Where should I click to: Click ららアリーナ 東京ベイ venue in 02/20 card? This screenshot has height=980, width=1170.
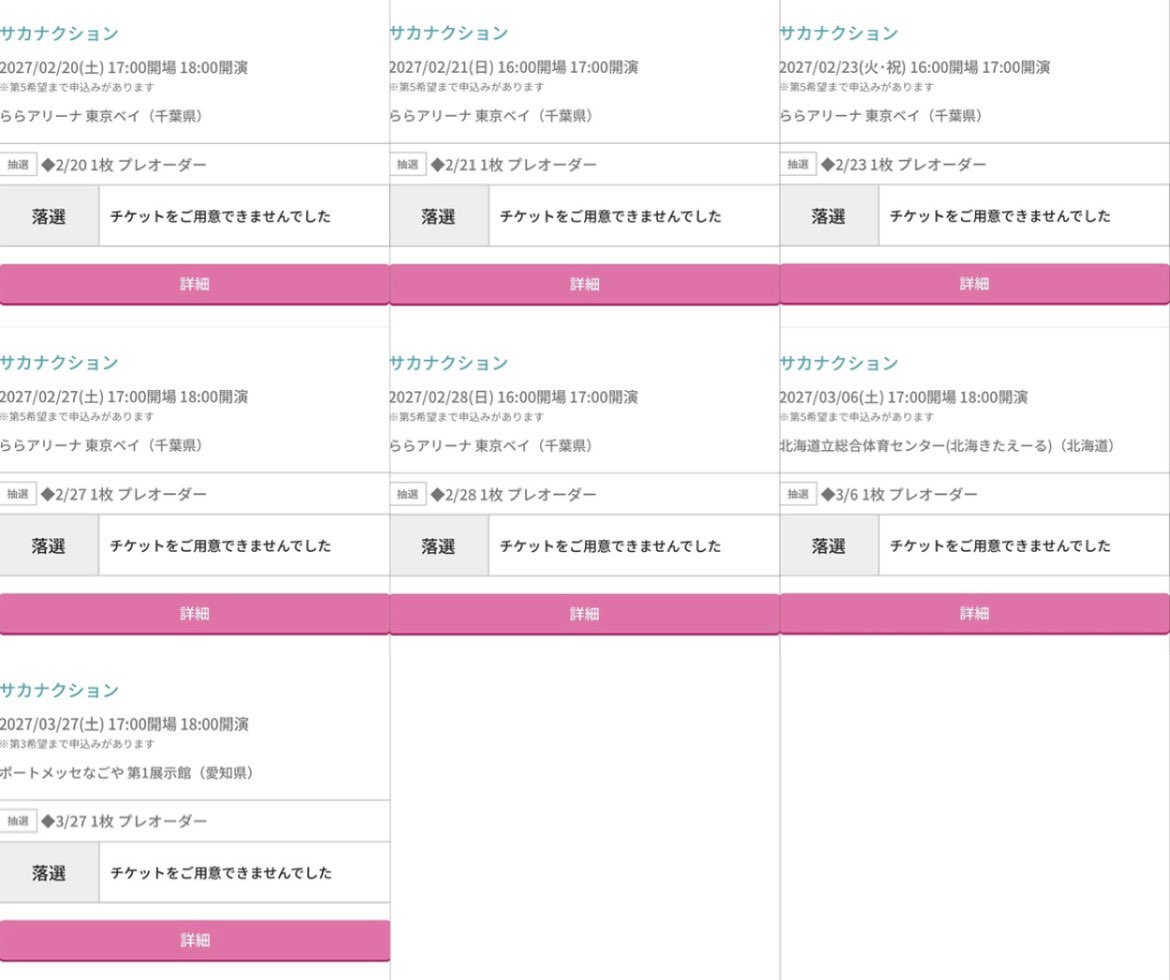coord(101,116)
